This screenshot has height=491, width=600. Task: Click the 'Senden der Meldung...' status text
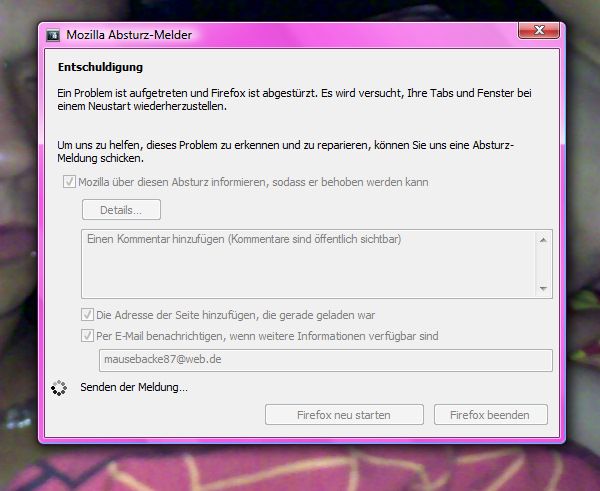[134, 387]
